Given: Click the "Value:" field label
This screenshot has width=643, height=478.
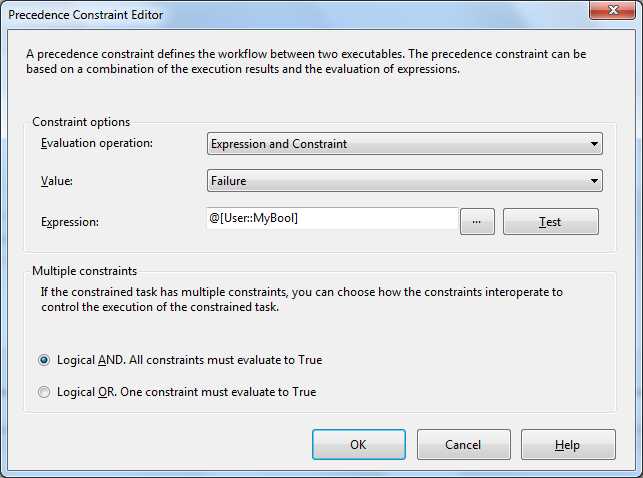Looking at the screenshot, I should point(57,181).
